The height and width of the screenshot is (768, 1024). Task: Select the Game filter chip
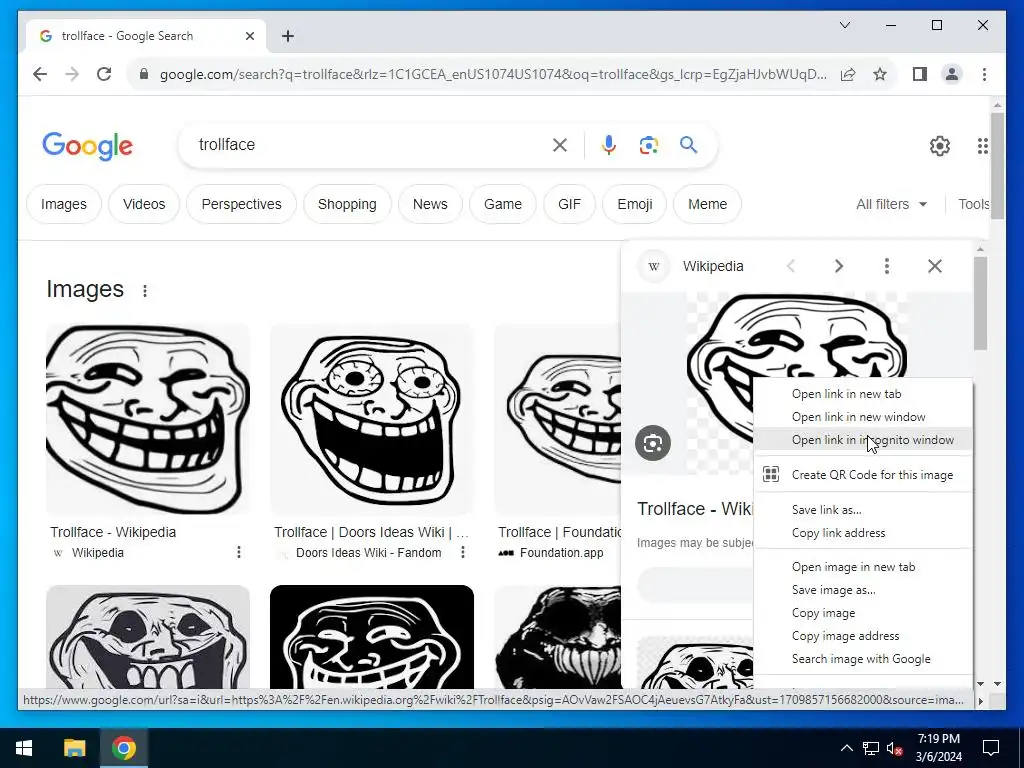[503, 204]
